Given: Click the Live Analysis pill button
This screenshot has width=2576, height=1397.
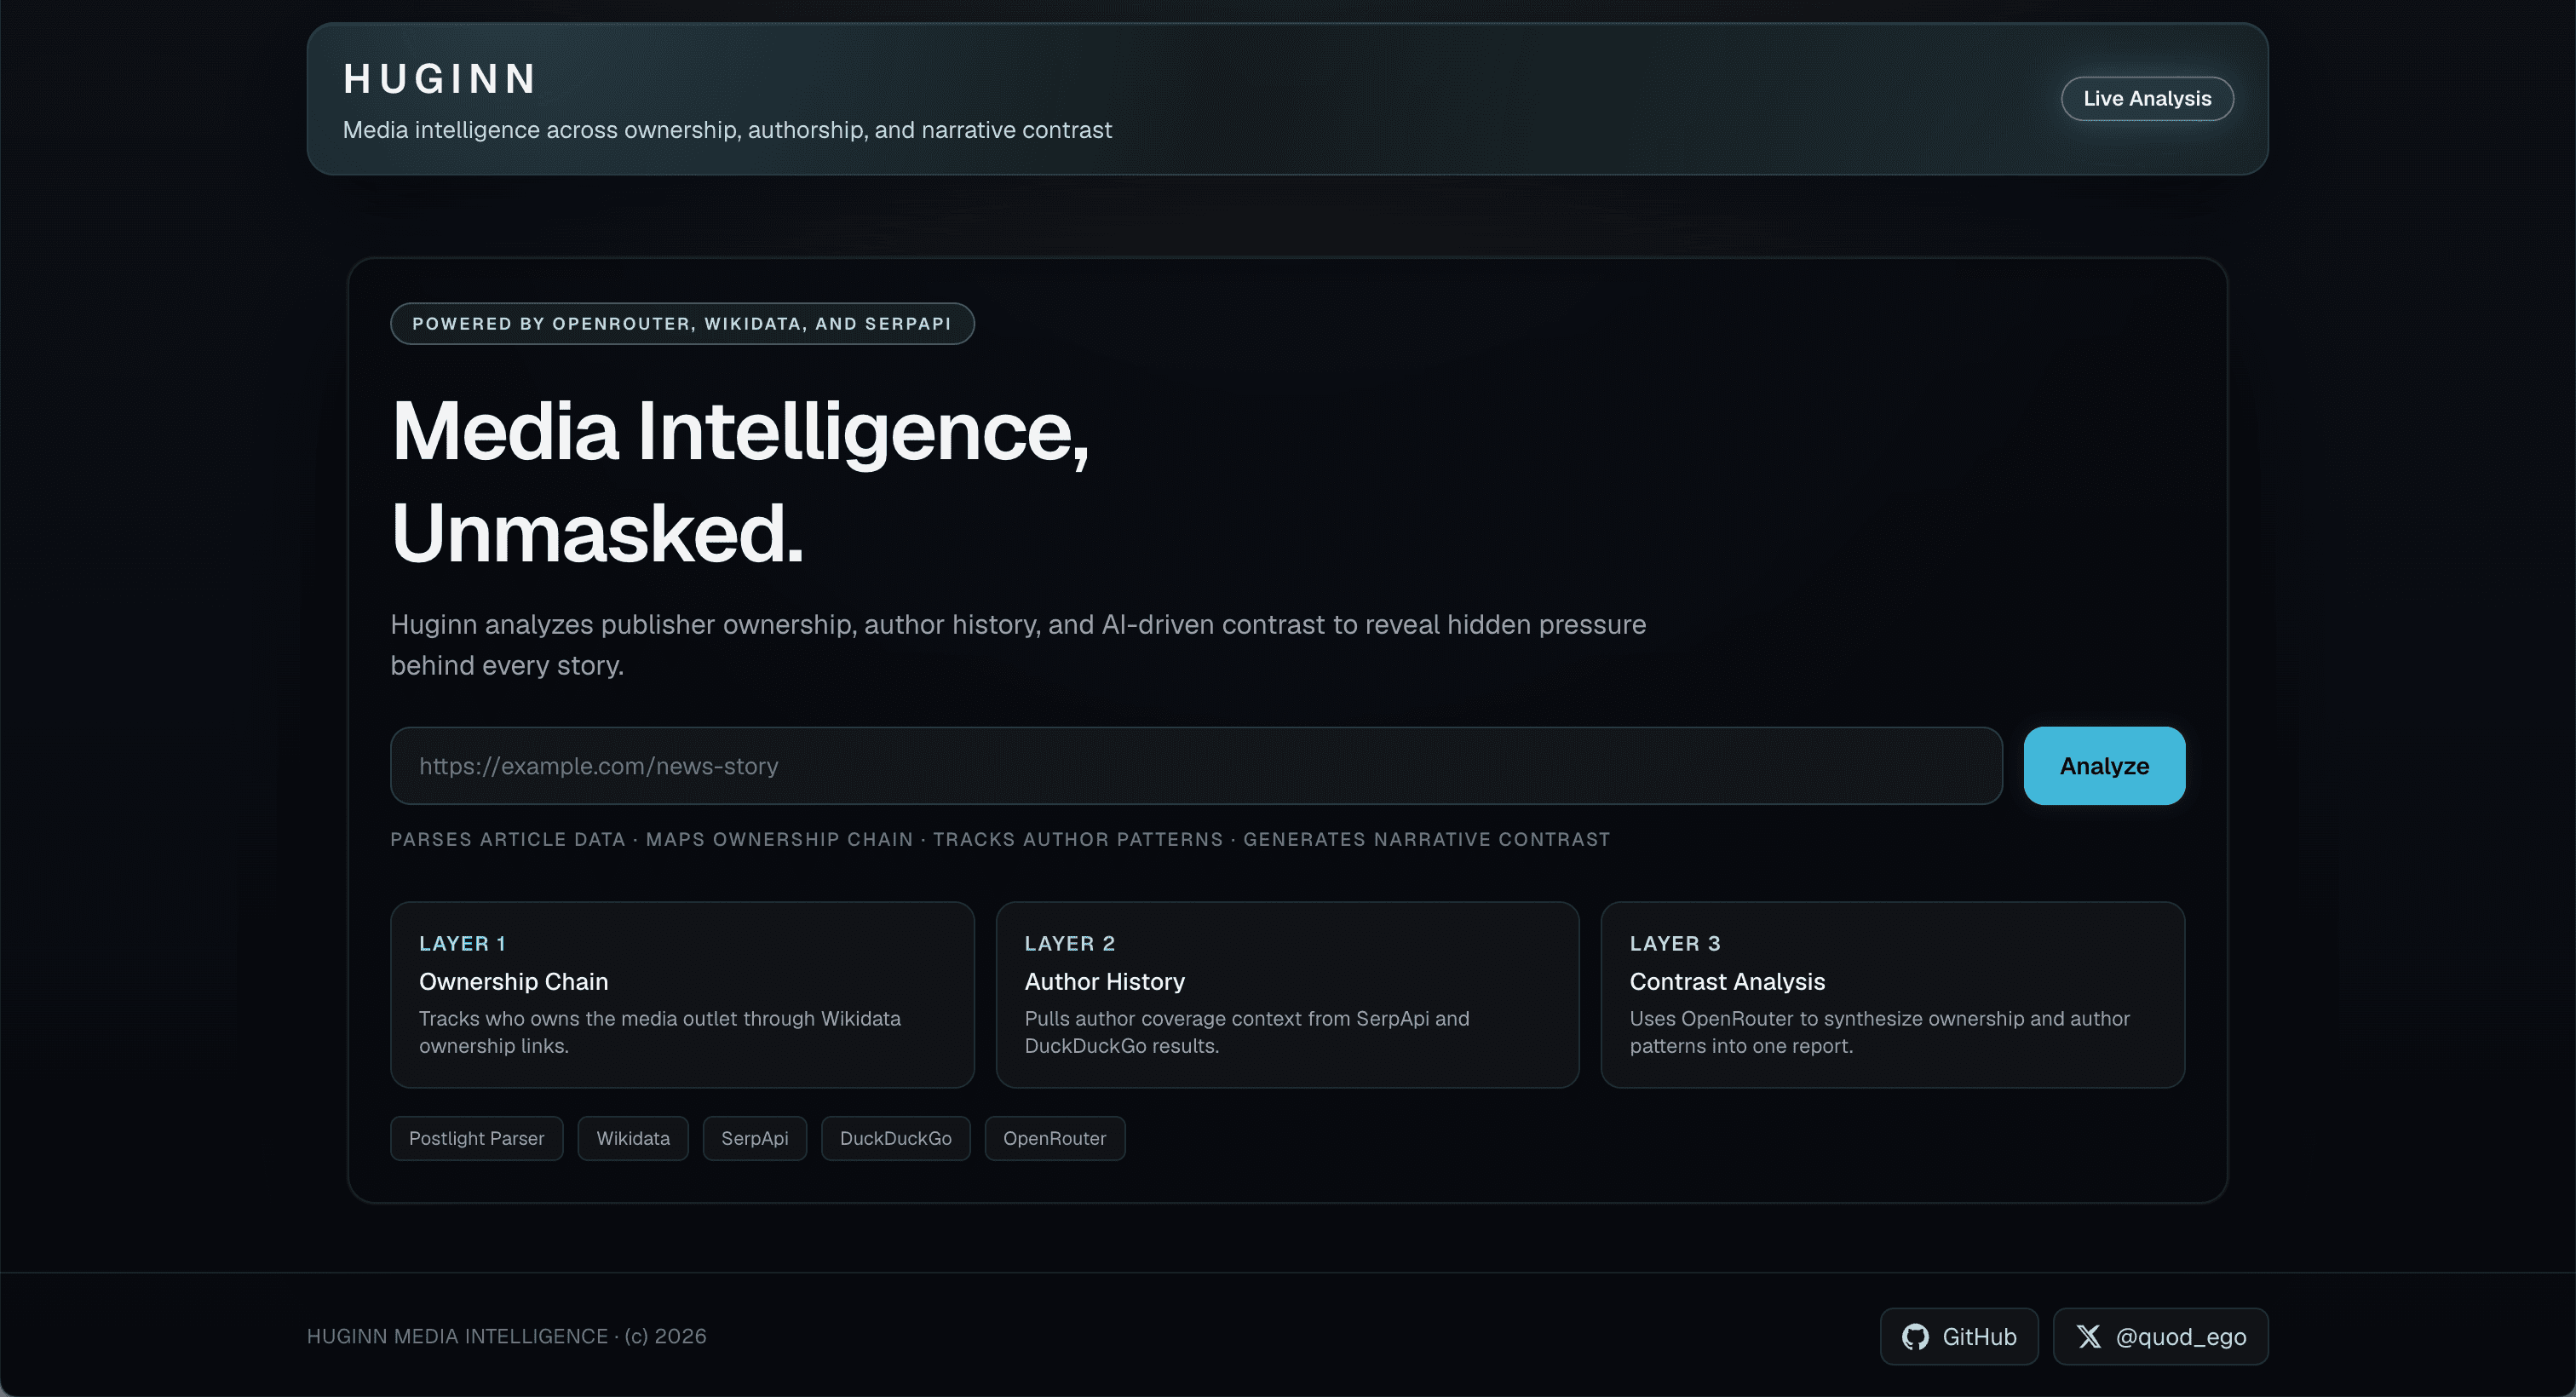Looking at the screenshot, I should tap(2146, 98).
